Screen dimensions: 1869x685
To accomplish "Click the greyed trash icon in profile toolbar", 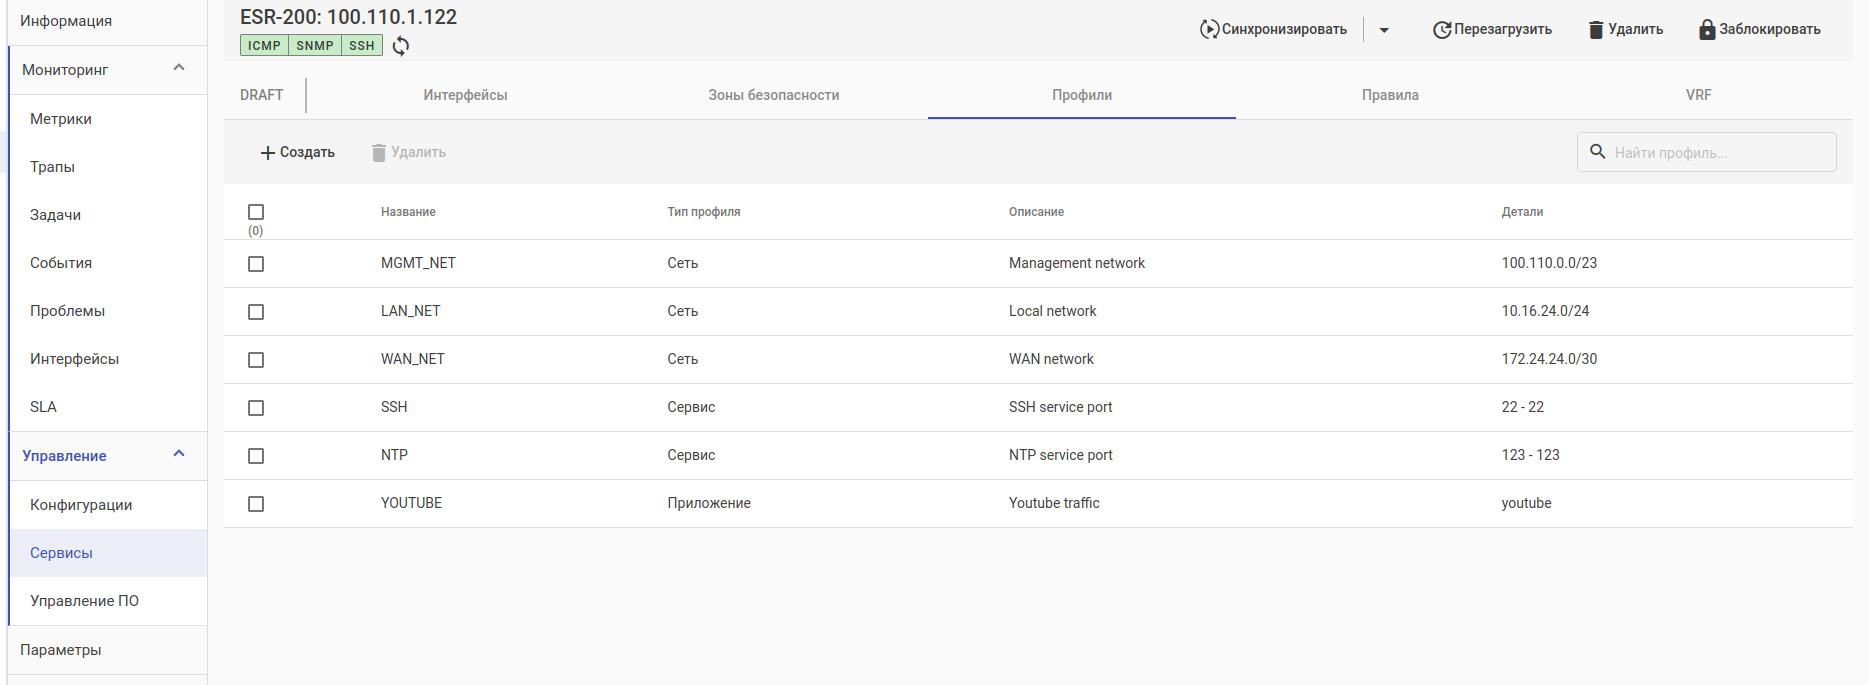I will point(379,153).
